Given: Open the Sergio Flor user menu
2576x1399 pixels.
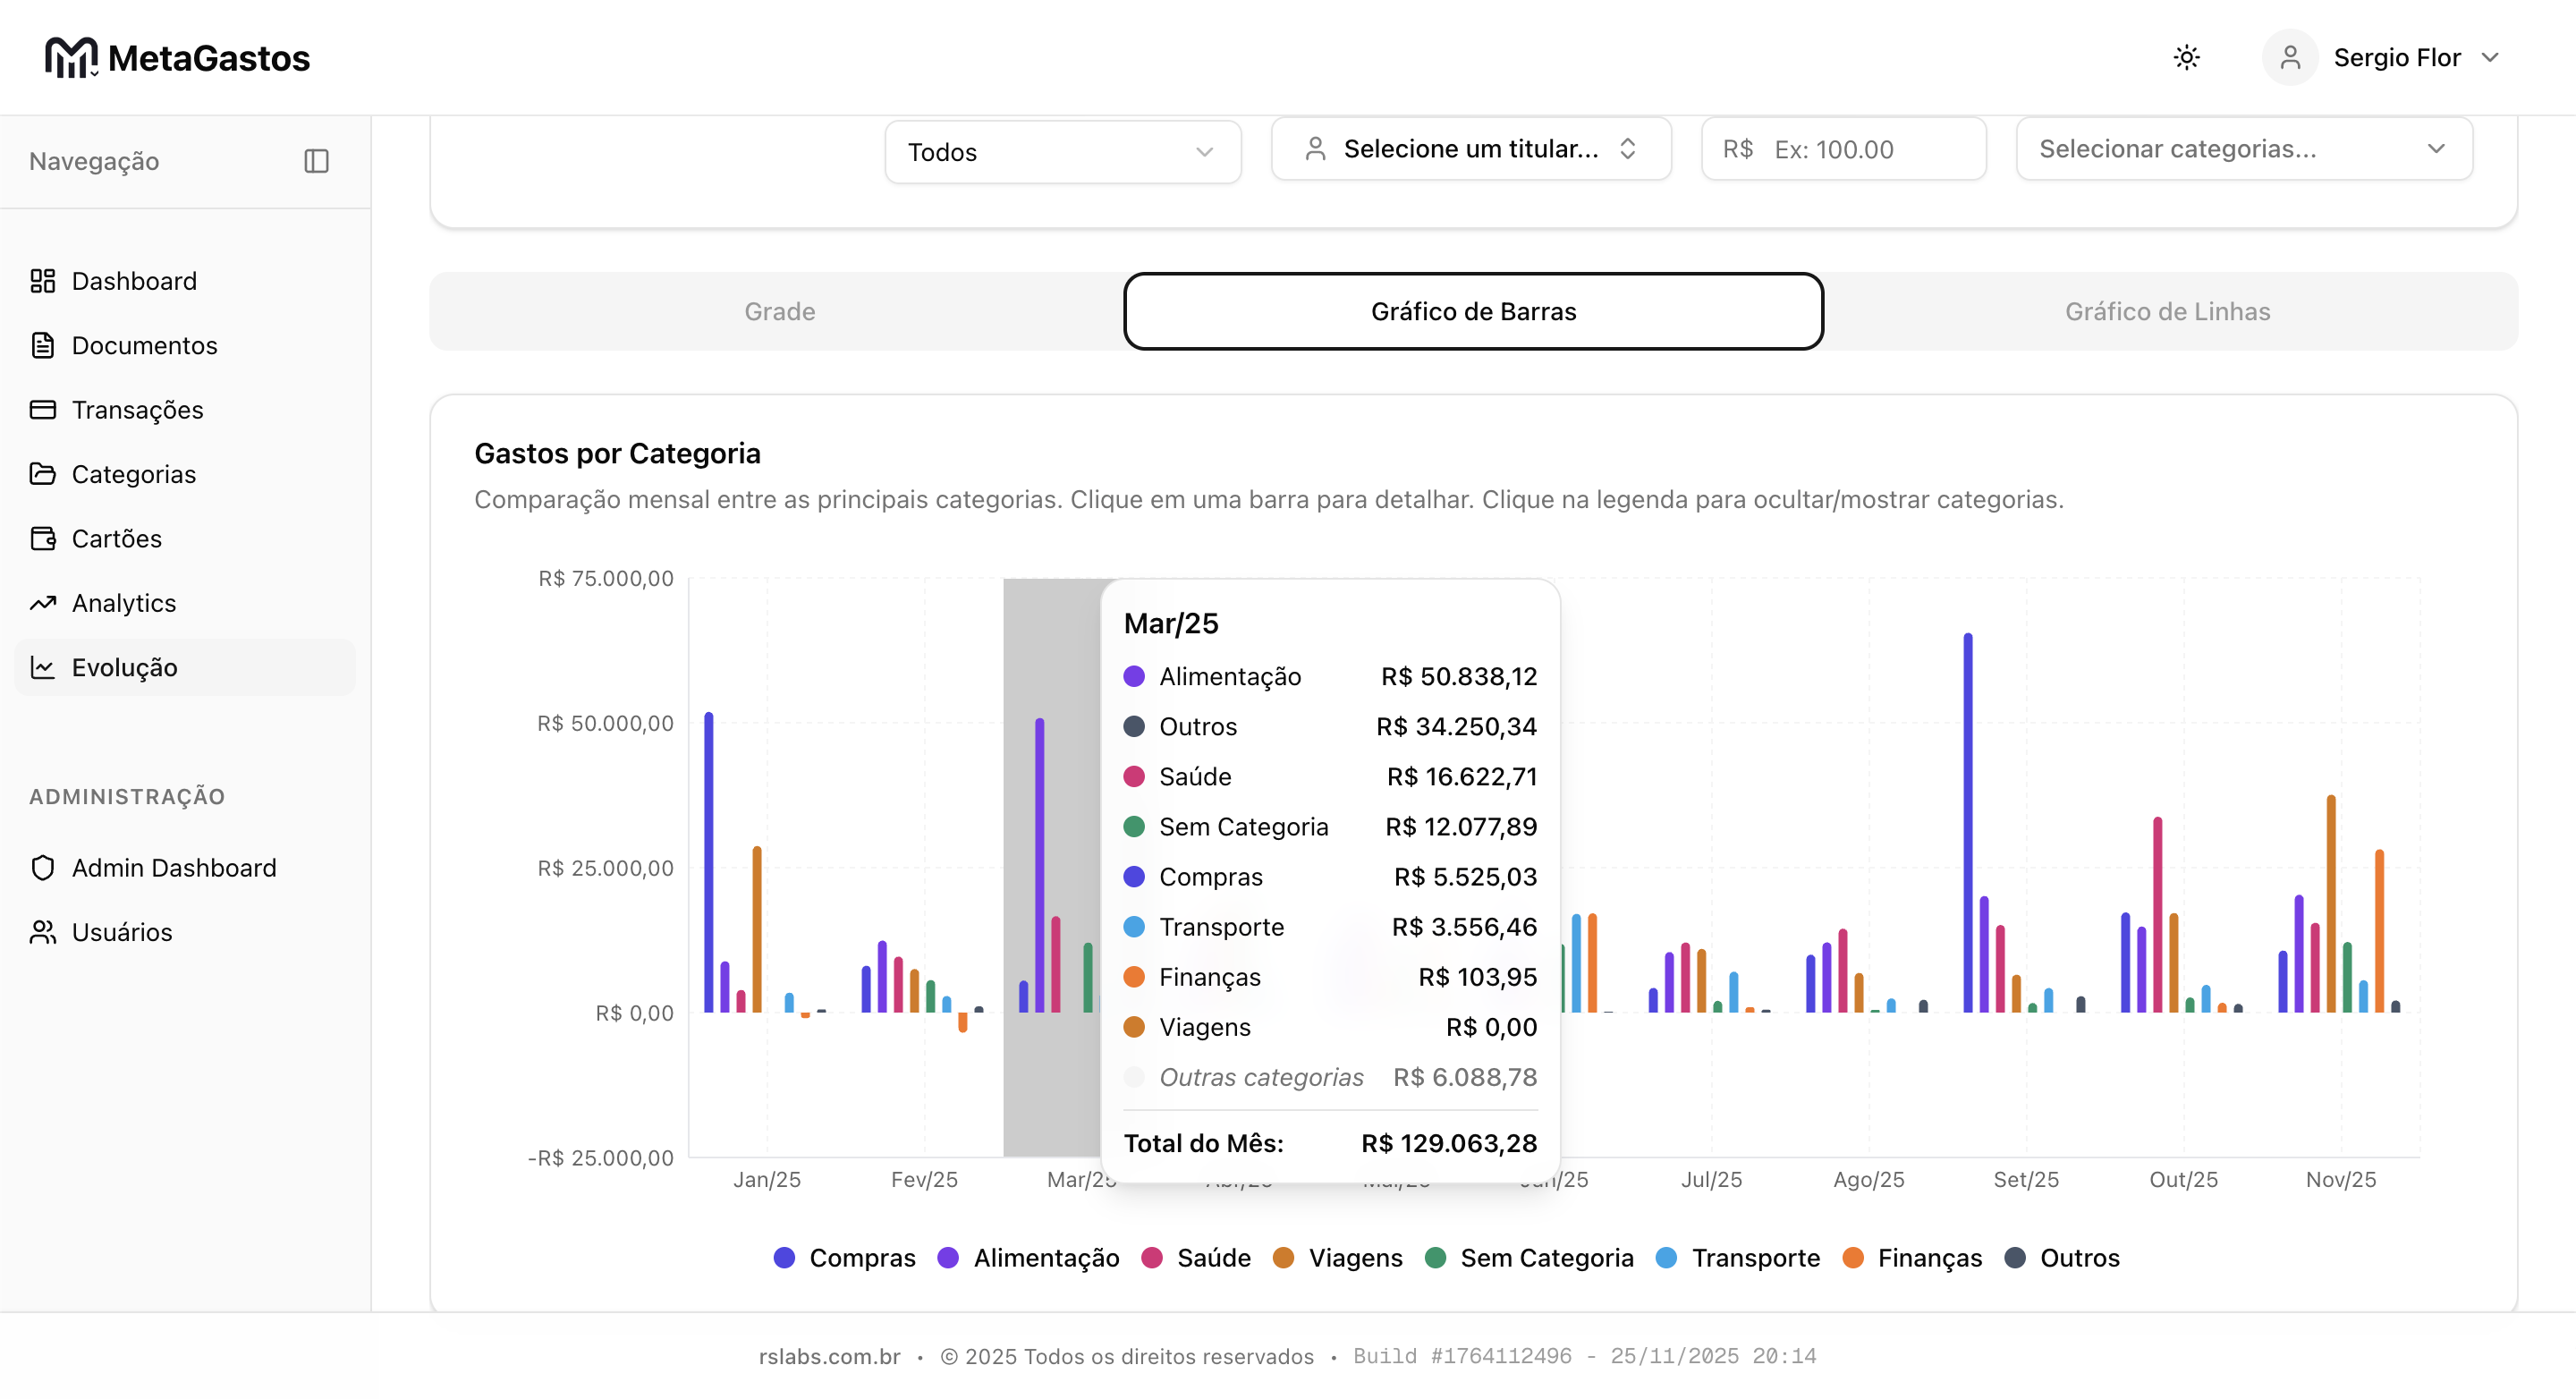Looking at the screenshot, I should click(2395, 57).
